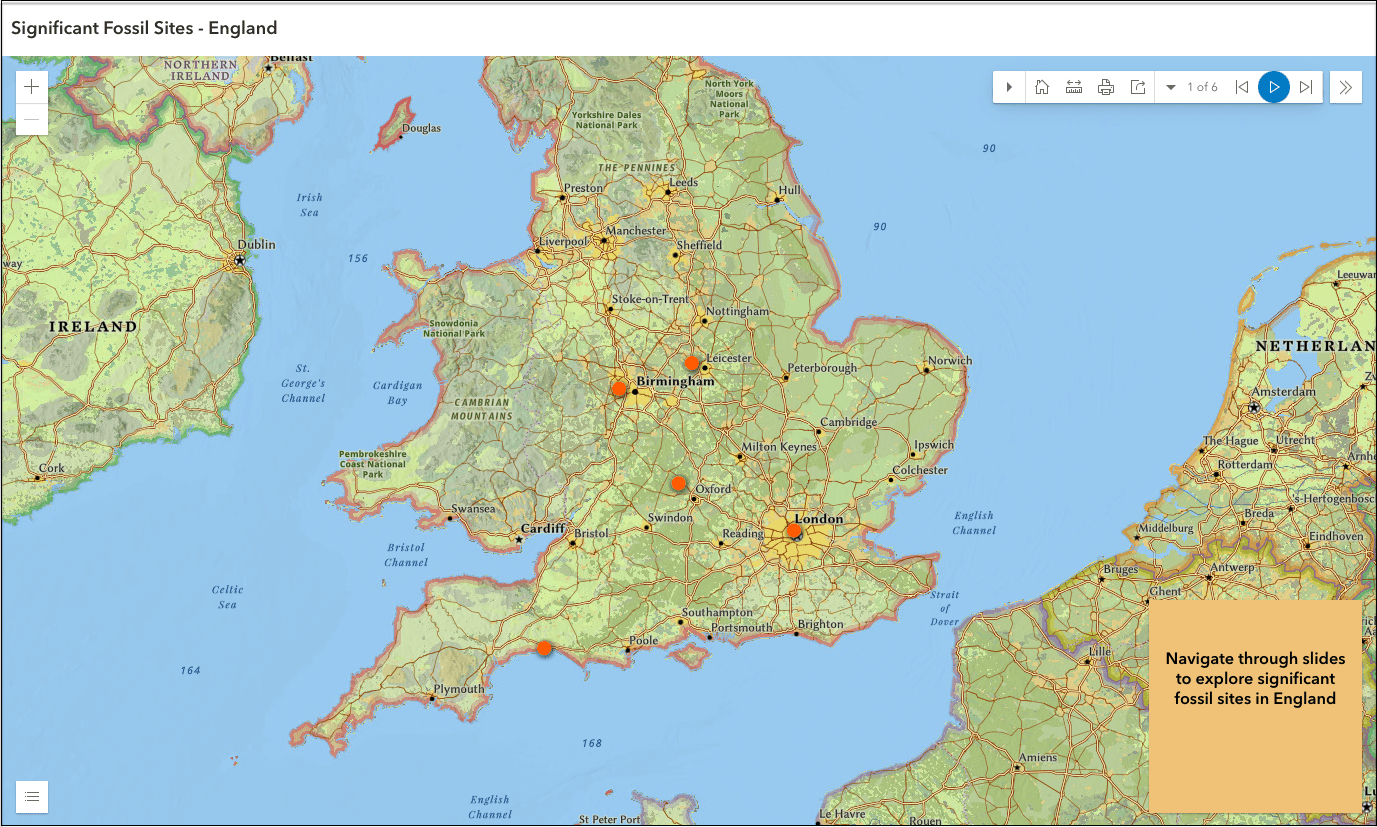Return the map to its home extent

coord(1041,87)
